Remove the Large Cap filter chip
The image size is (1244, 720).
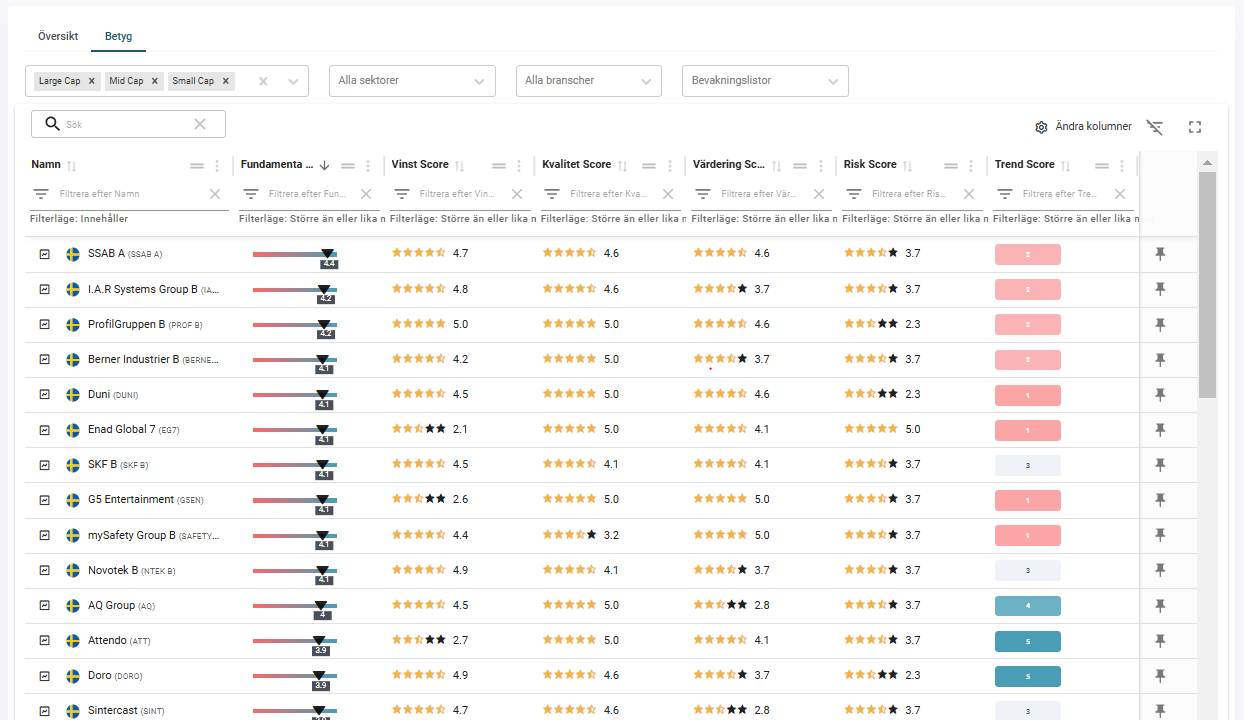pos(92,81)
